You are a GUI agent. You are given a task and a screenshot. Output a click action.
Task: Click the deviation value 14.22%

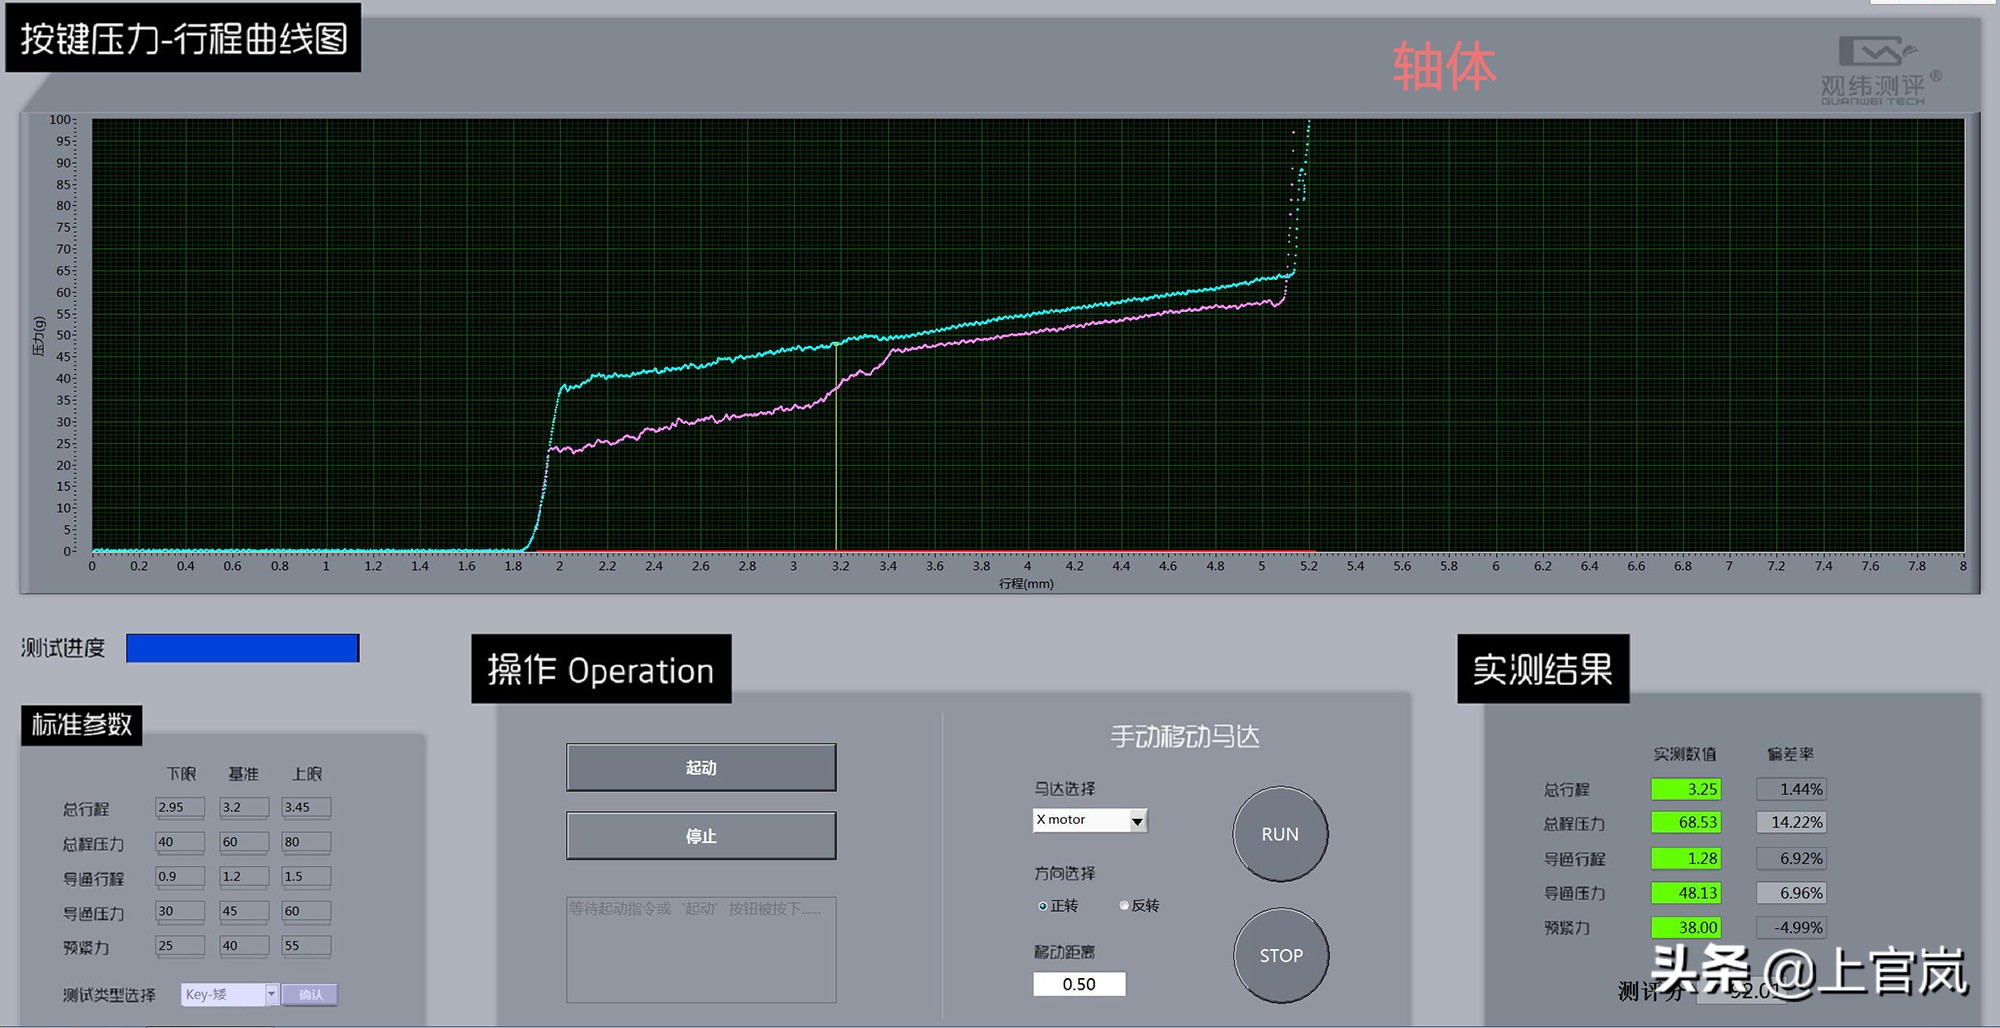pos(1791,822)
